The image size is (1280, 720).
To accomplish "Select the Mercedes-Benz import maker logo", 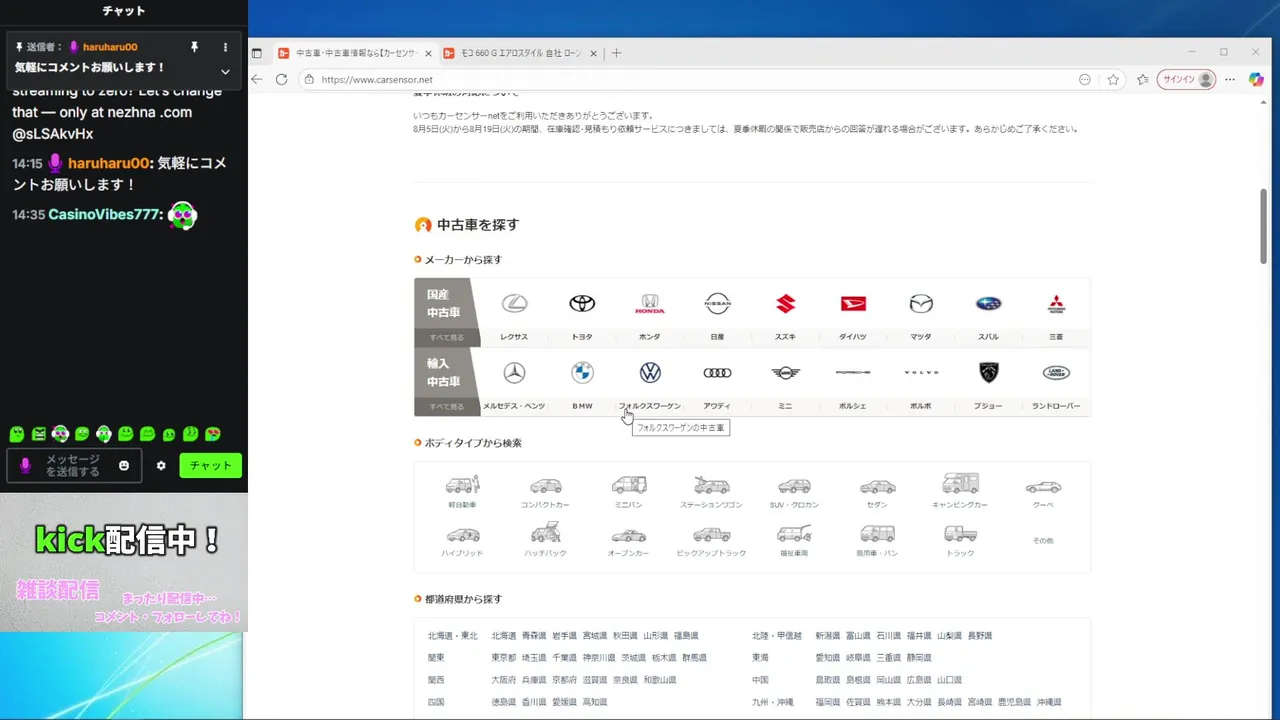I will [x=514, y=373].
